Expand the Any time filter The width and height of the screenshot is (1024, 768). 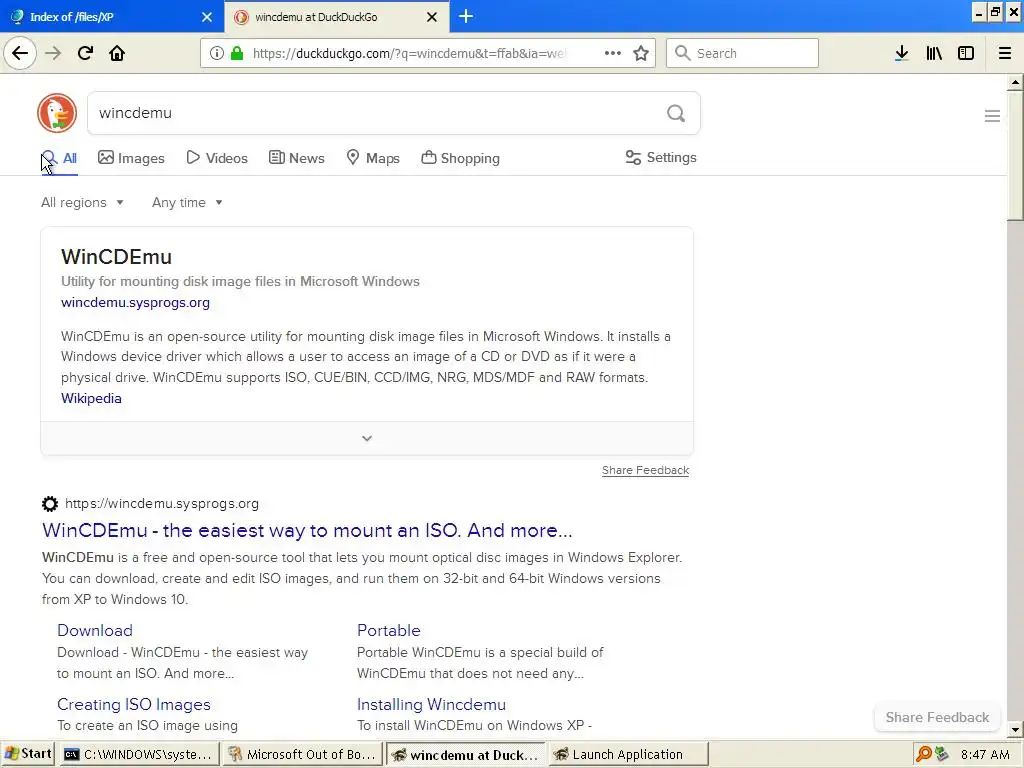point(187,202)
